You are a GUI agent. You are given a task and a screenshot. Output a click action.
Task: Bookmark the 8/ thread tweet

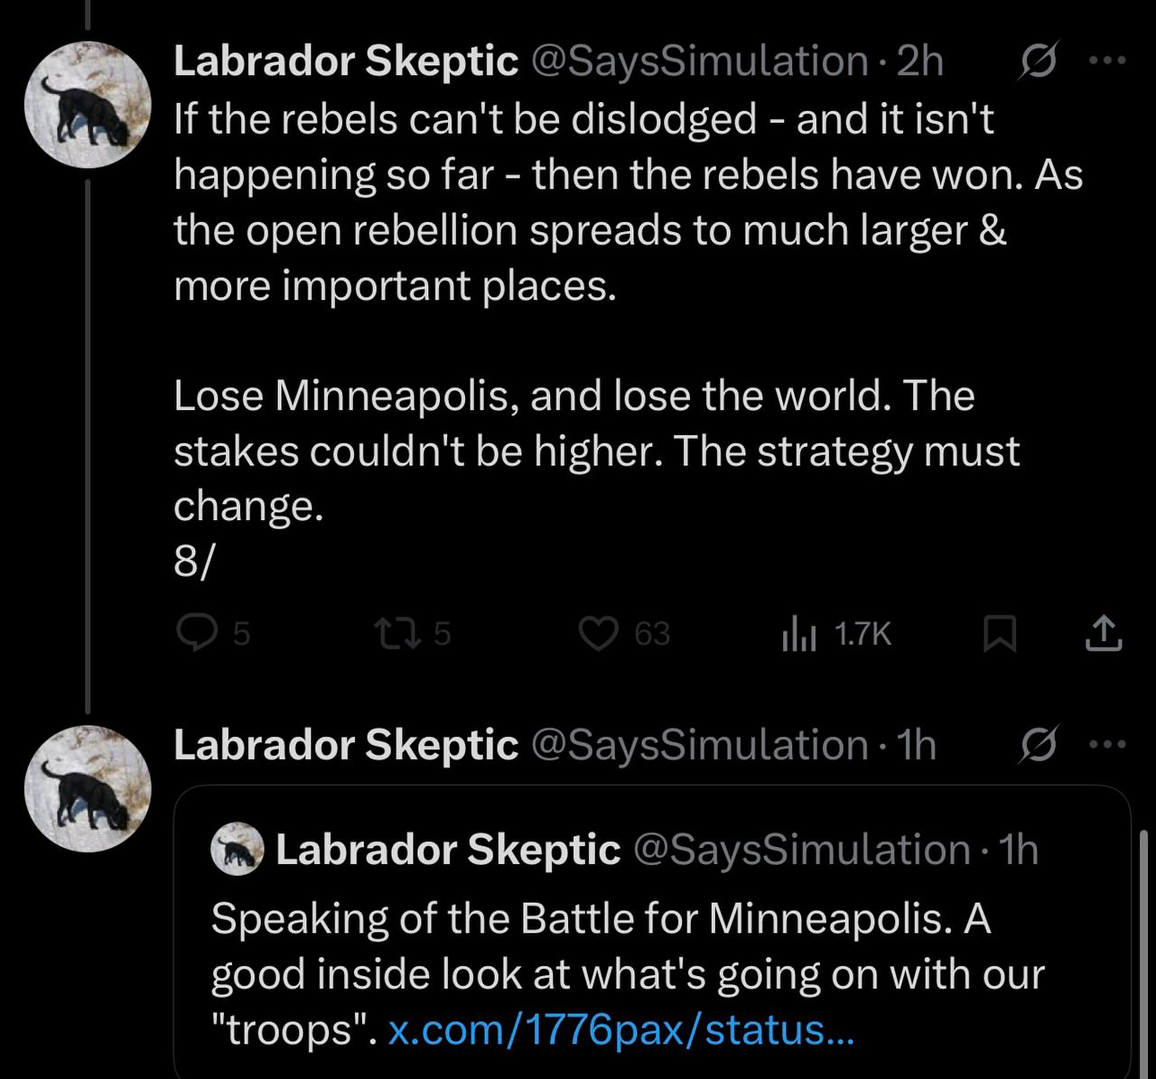point(1000,633)
